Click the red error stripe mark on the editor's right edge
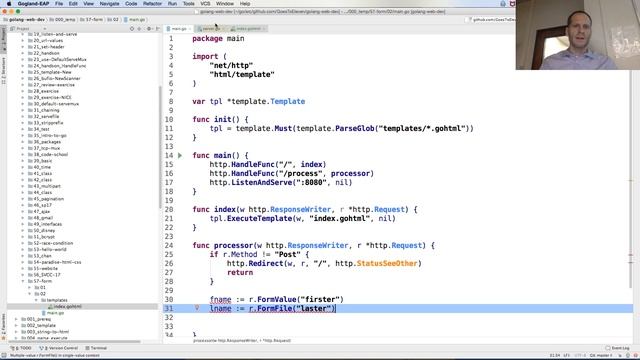Image resolution: width=640 pixels, height=360 pixels. pyautogui.click(x=631, y=255)
